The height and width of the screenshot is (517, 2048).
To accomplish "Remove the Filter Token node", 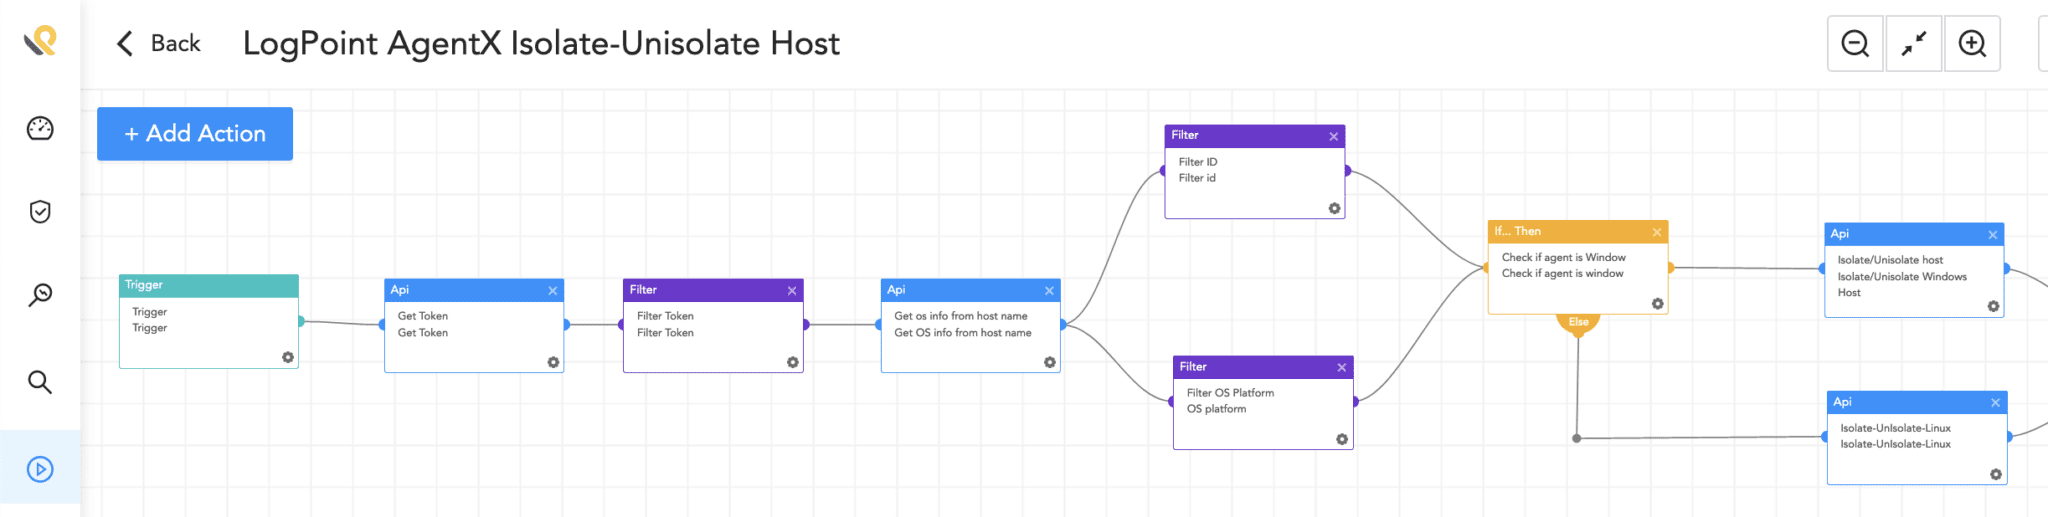I will 792,291.
